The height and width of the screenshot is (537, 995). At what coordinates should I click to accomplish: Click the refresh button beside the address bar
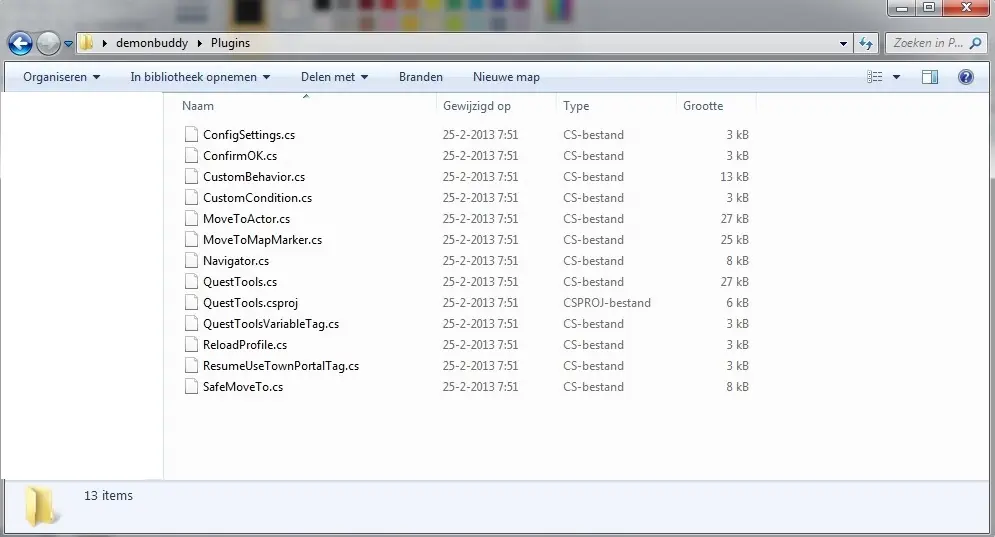point(866,44)
